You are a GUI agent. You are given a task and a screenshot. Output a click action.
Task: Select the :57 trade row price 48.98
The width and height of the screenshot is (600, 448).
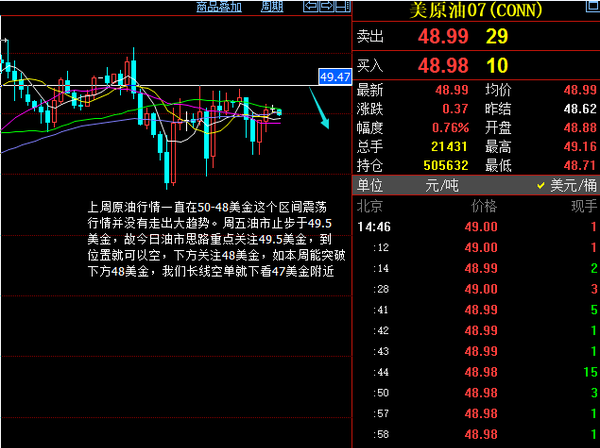tap(481, 413)
